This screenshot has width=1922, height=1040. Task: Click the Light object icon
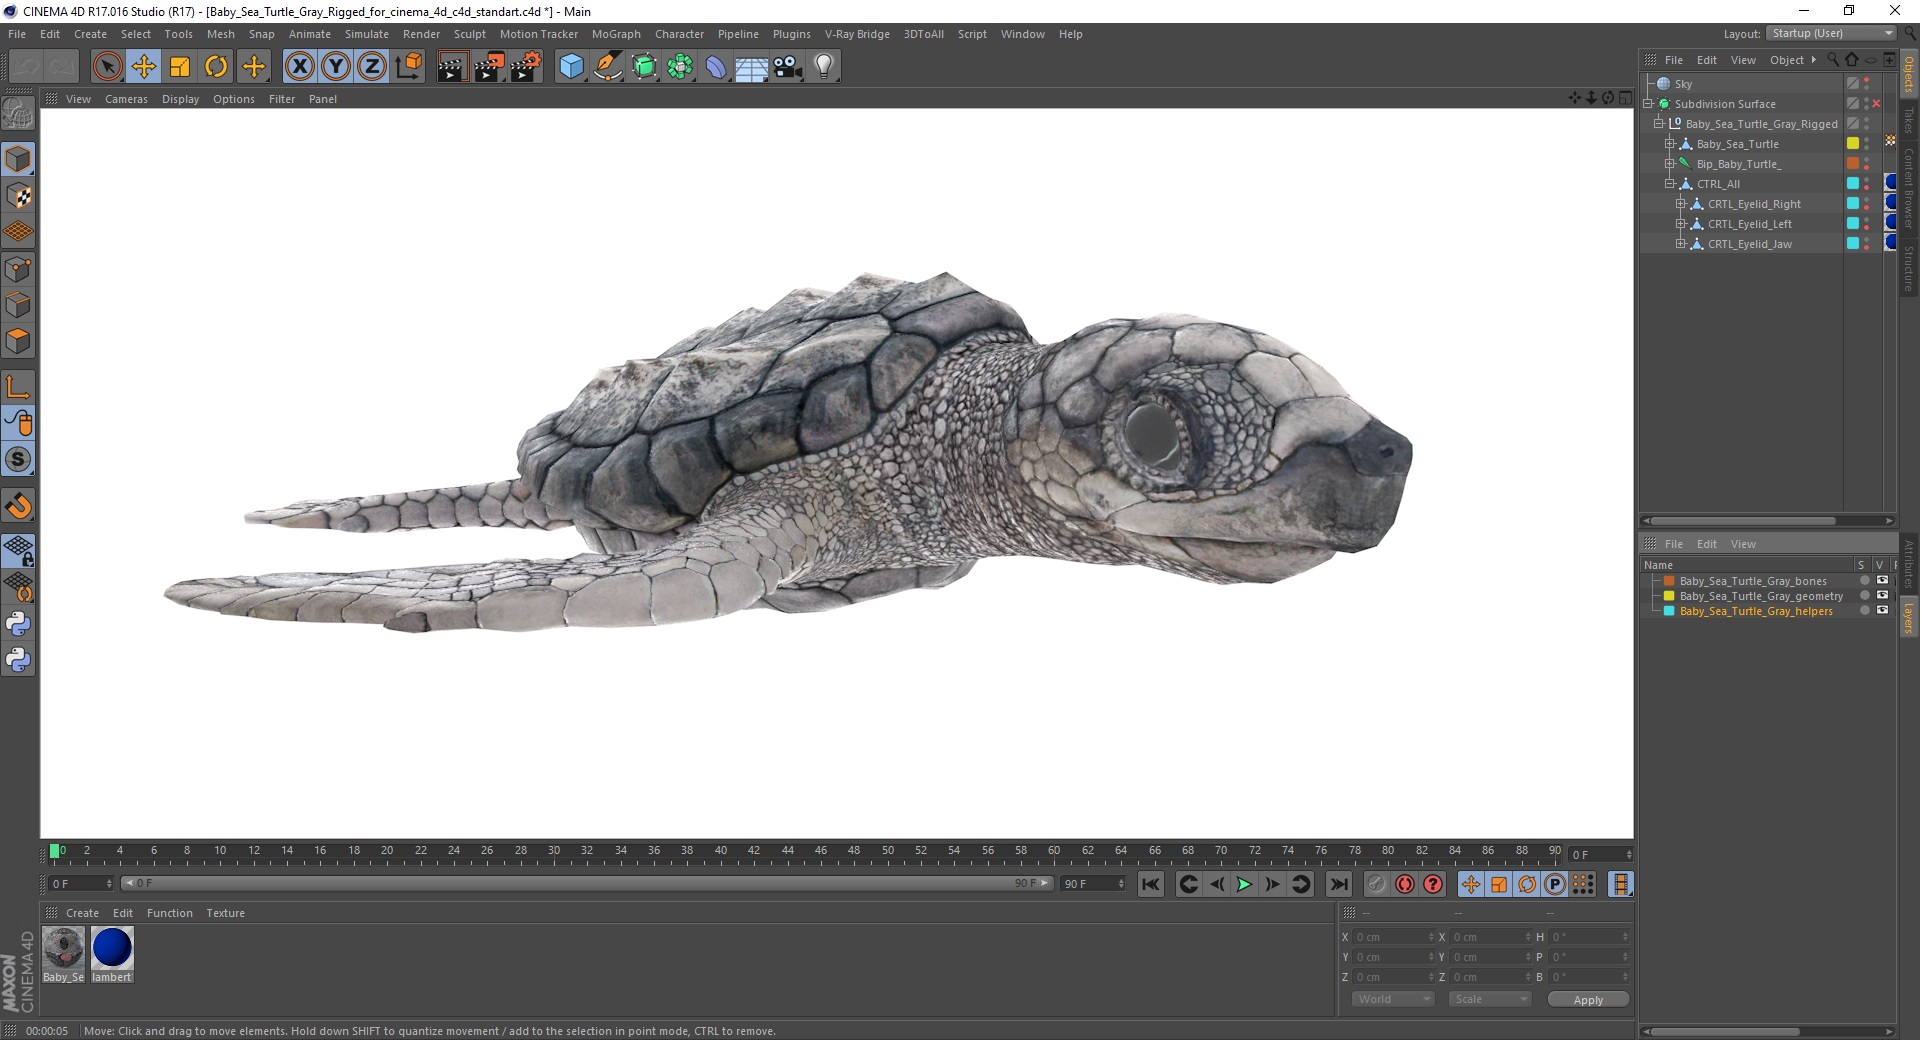pos(823,67)
